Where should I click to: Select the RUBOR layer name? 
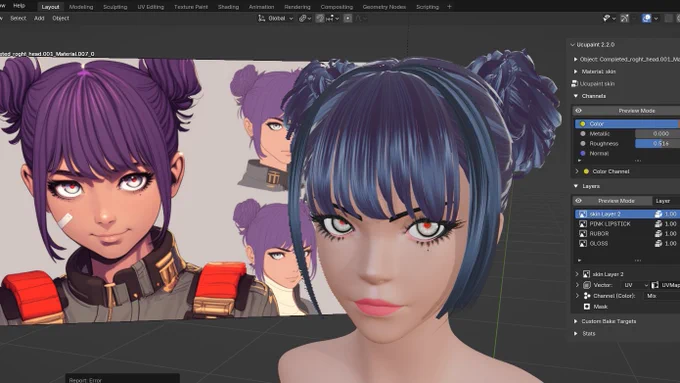click(x=599, y=234)
